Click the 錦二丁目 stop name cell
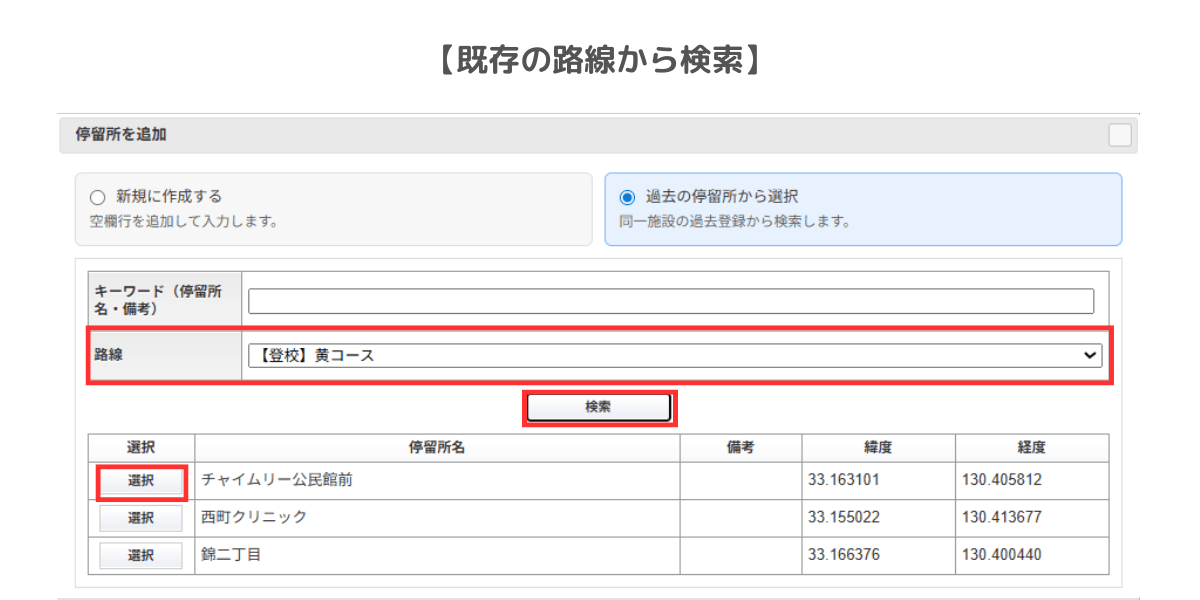The image size is (1200, 600). click(231, 555)
